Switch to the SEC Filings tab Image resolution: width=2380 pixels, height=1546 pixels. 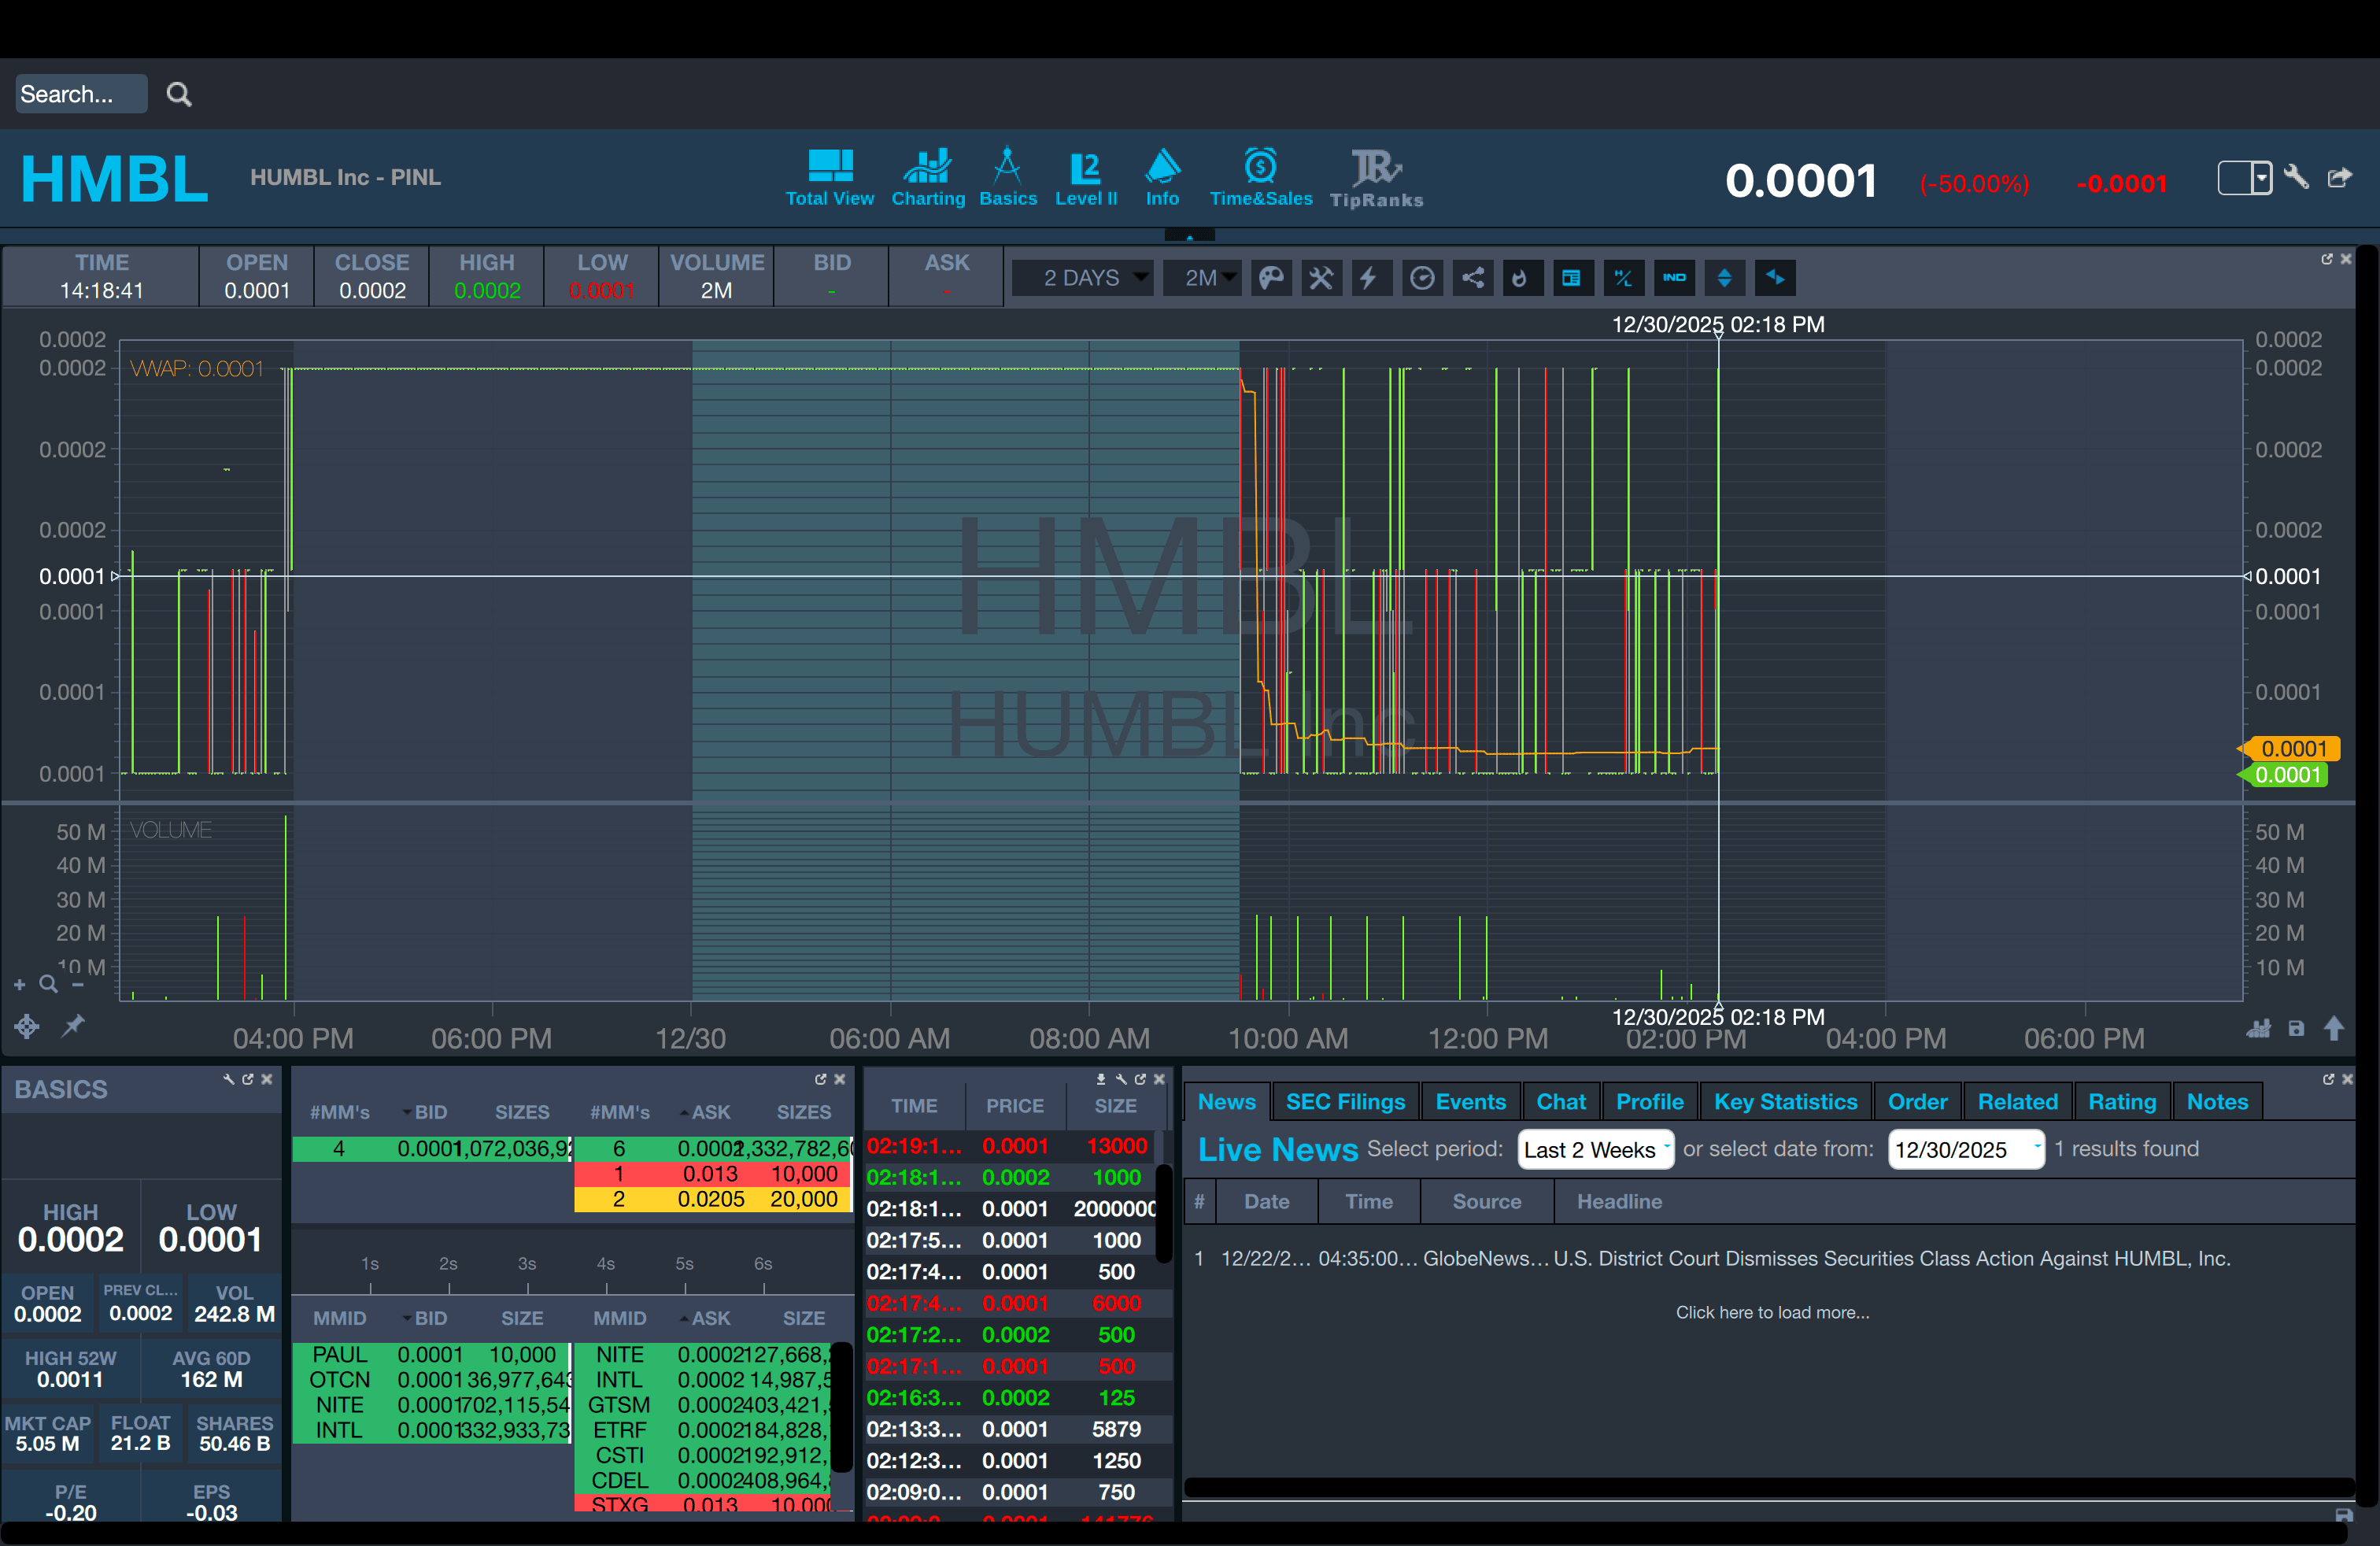pyautogui.click(x=1345, y=1102)
